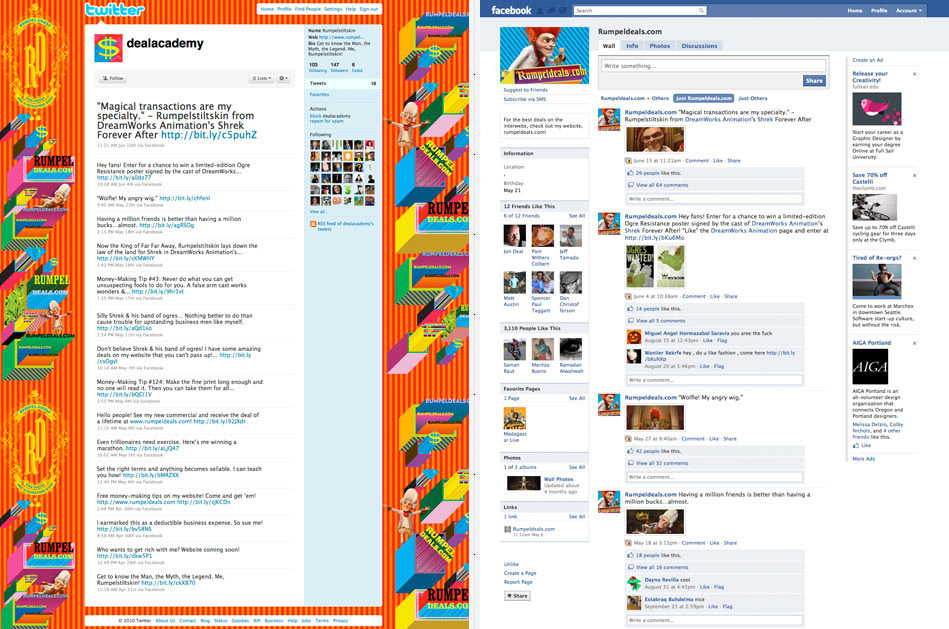
Task: Follow dealacademy on Twitter
Action: (113, 78)
